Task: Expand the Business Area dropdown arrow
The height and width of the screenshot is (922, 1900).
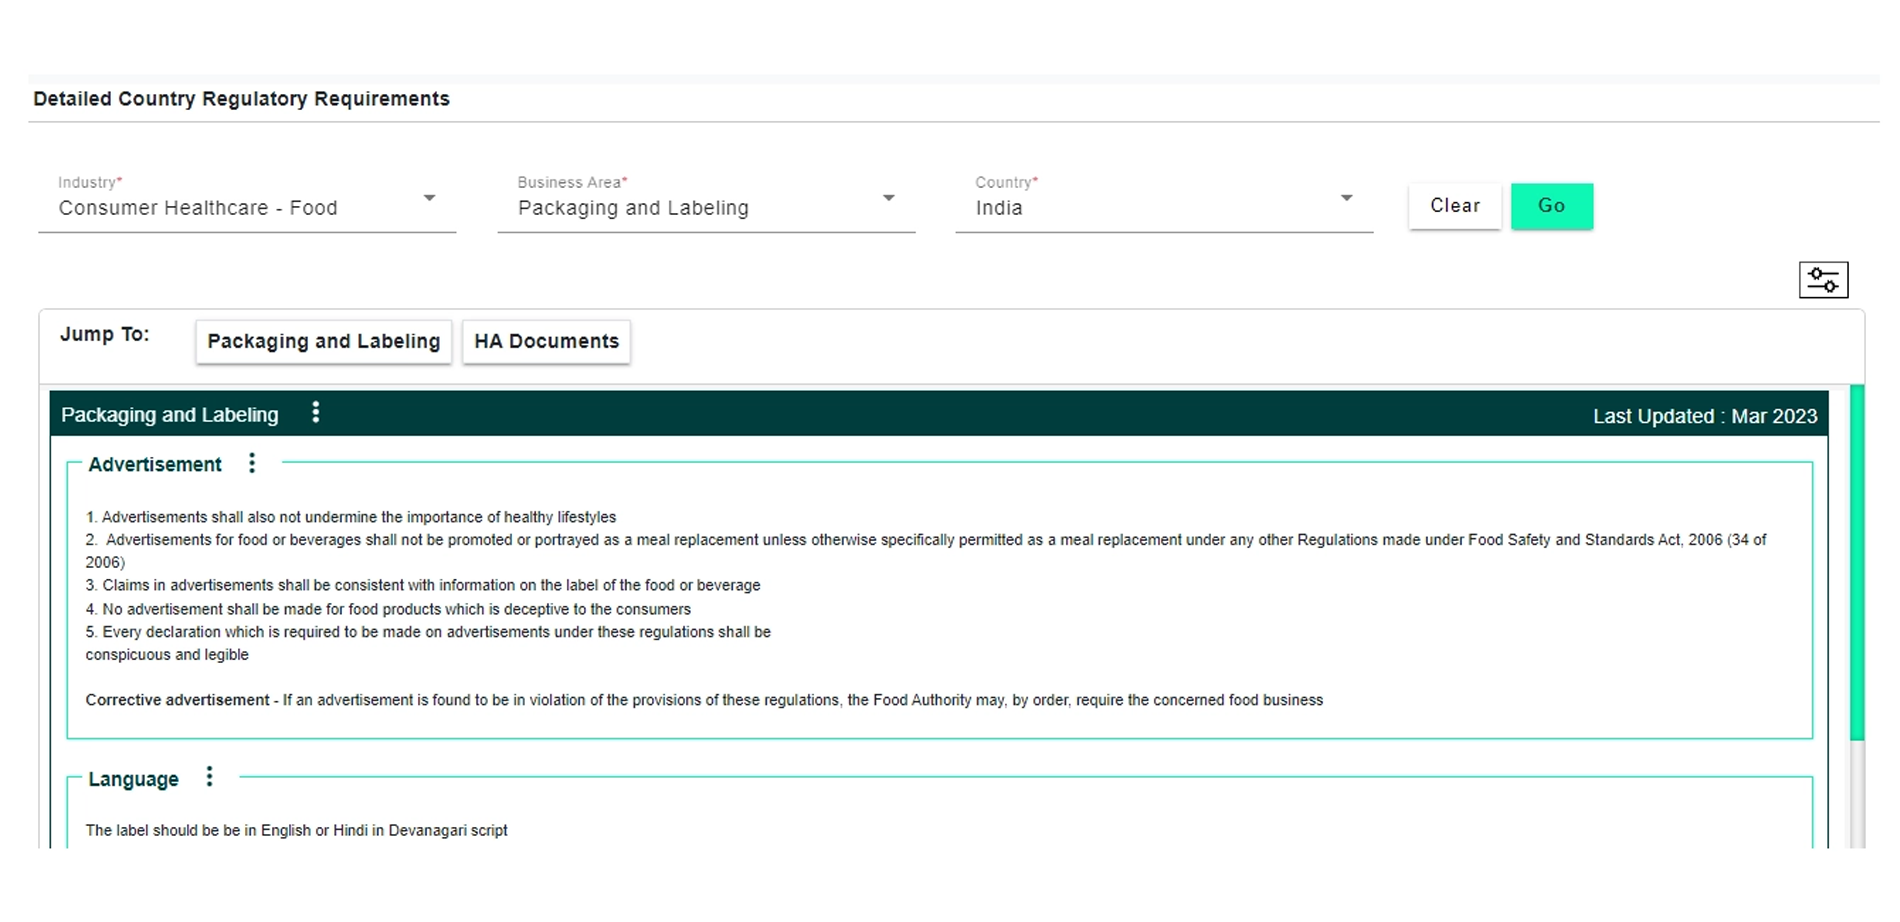Action: [888, 199]
